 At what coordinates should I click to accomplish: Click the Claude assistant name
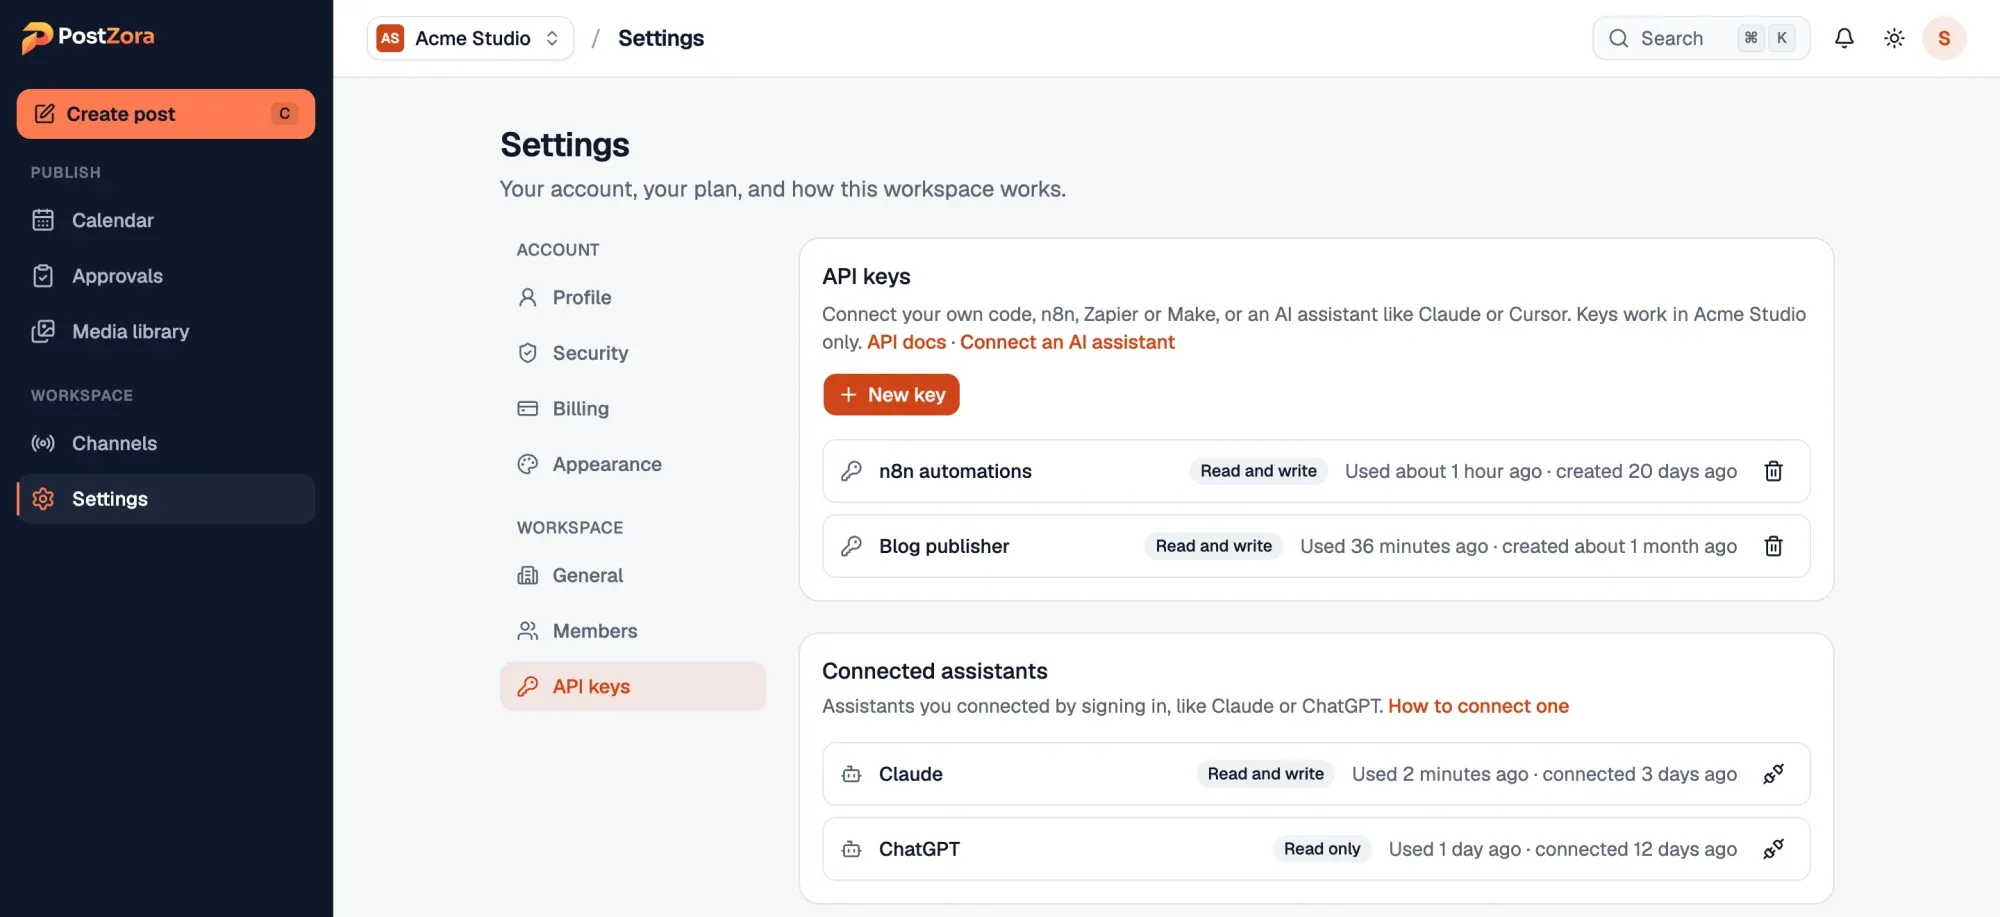point(910,774)
